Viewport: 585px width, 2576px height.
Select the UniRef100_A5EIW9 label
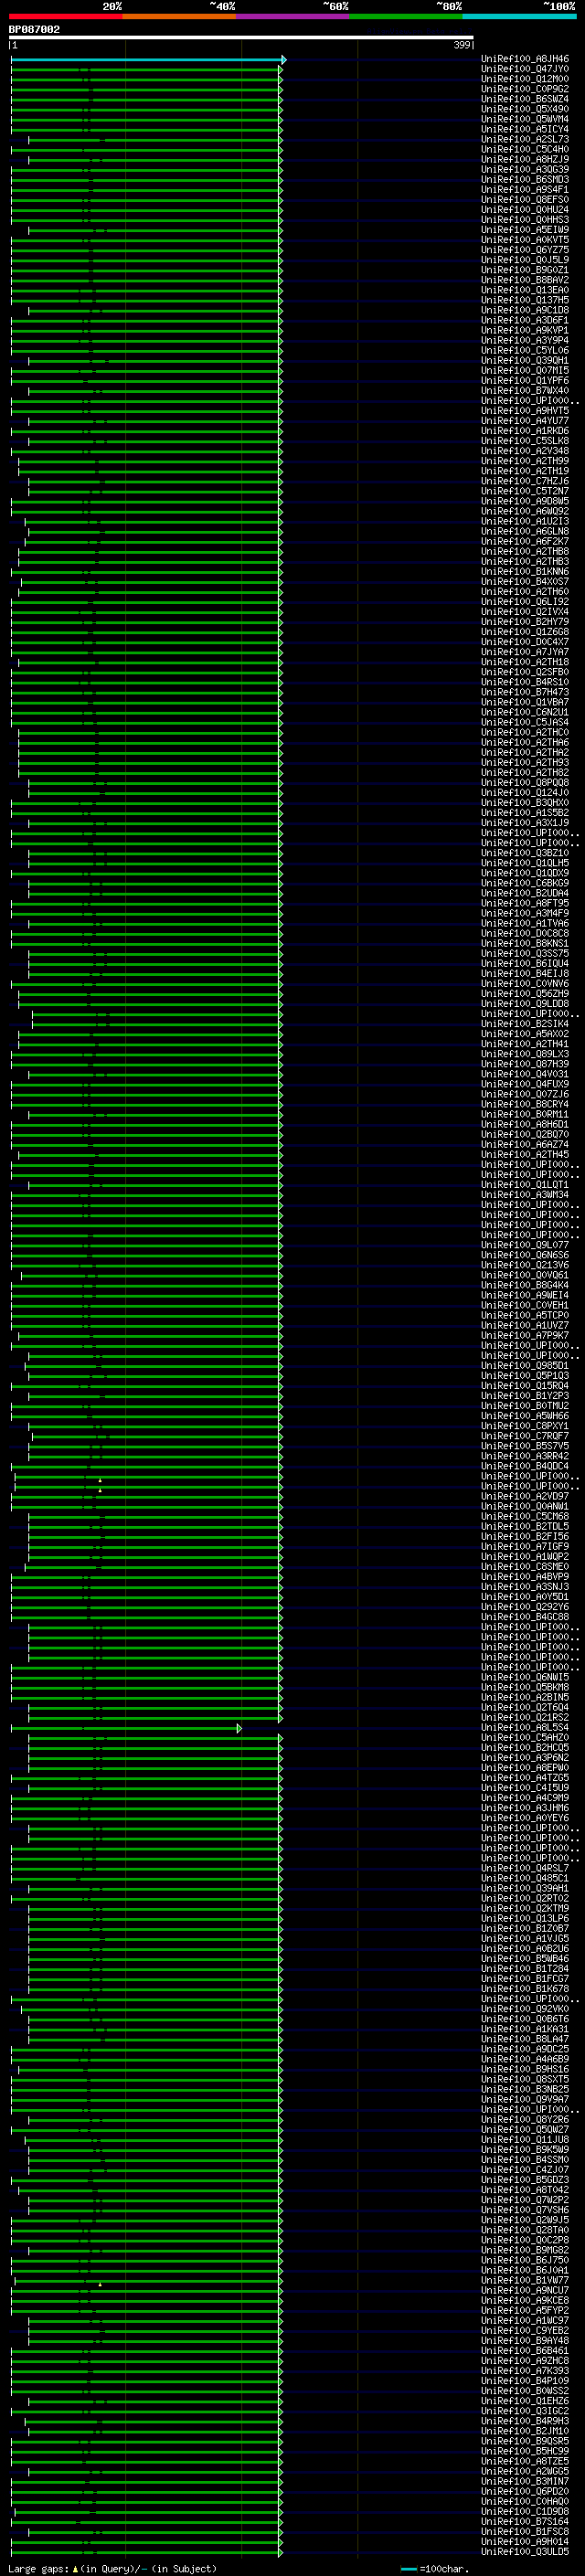[525, 230]
